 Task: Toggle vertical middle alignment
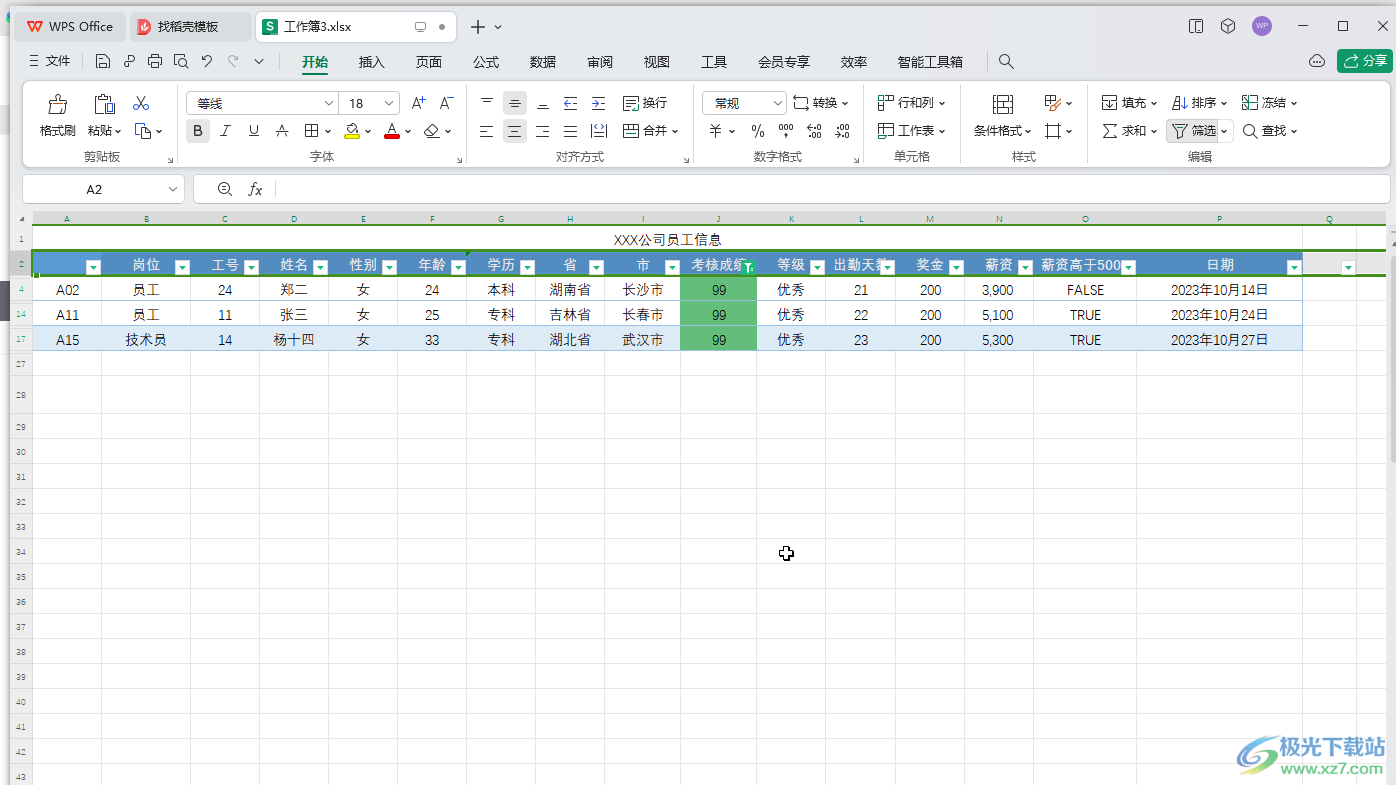515,103
